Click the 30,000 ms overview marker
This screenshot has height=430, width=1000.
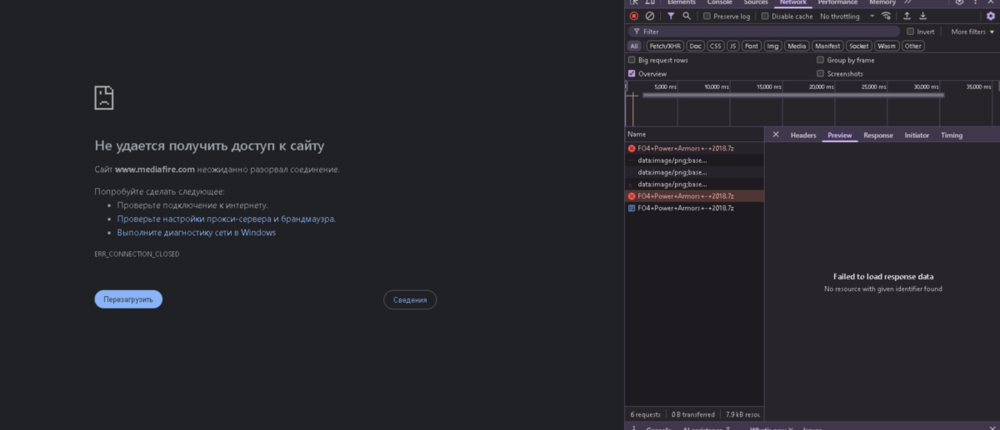[926, 87]
